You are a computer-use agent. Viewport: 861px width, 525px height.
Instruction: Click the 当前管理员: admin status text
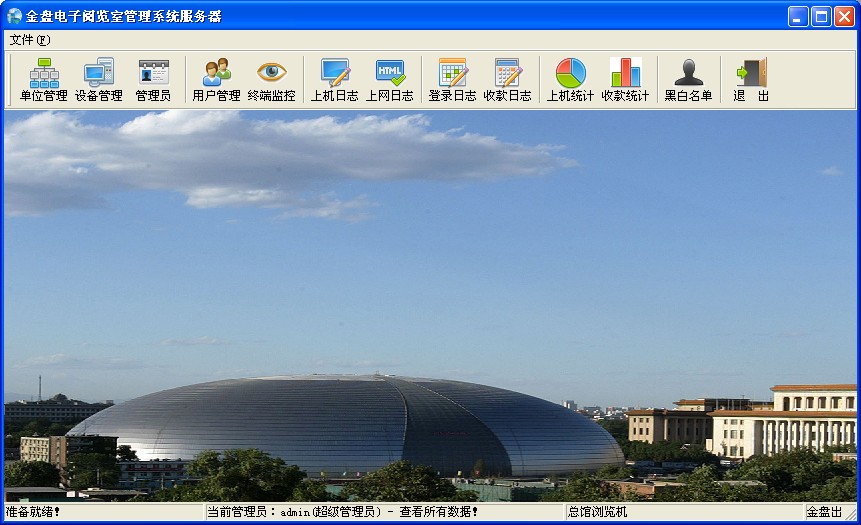(x=342, y=512)
